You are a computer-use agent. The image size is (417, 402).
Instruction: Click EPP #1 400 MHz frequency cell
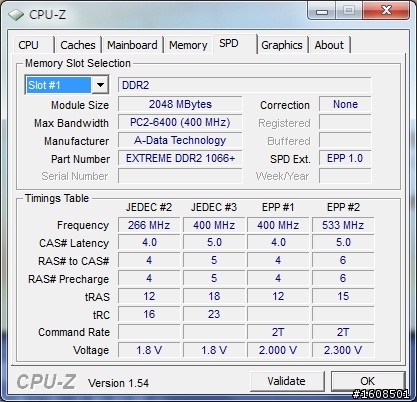point(278,225)
